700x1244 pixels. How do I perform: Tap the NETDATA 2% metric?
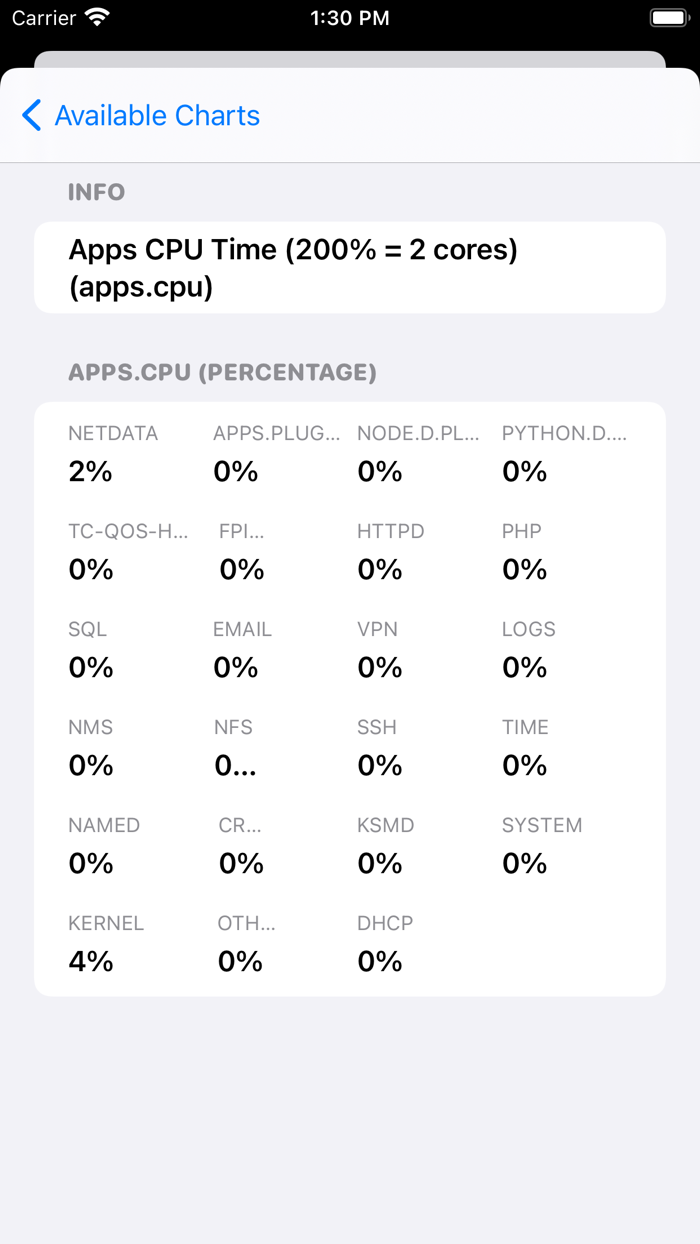pos(113,454)
